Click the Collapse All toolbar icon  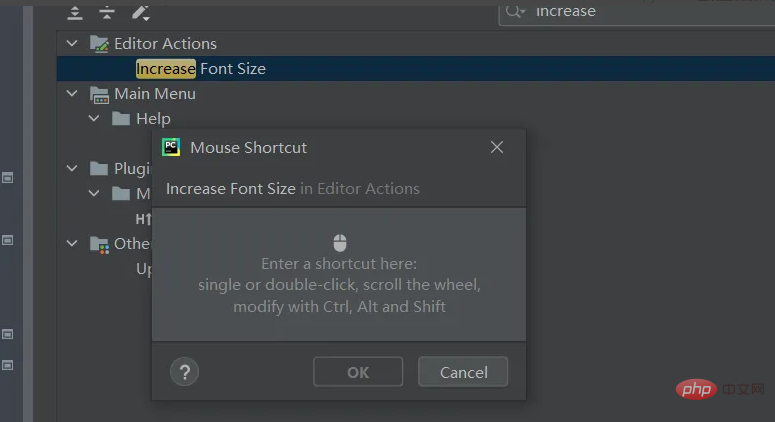107,12
